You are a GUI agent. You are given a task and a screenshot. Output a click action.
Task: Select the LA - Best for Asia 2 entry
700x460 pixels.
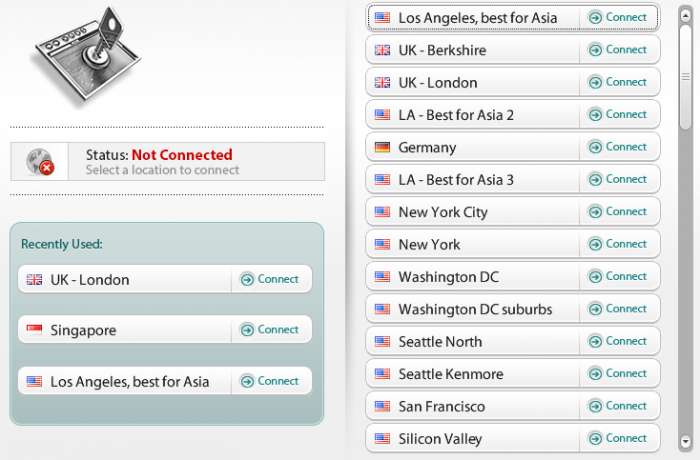point(470,115)
